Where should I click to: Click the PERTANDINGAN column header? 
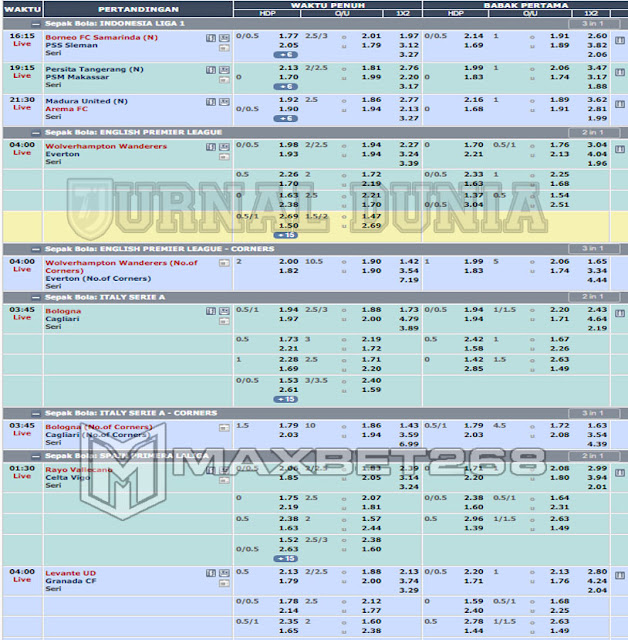coord(138,9)
